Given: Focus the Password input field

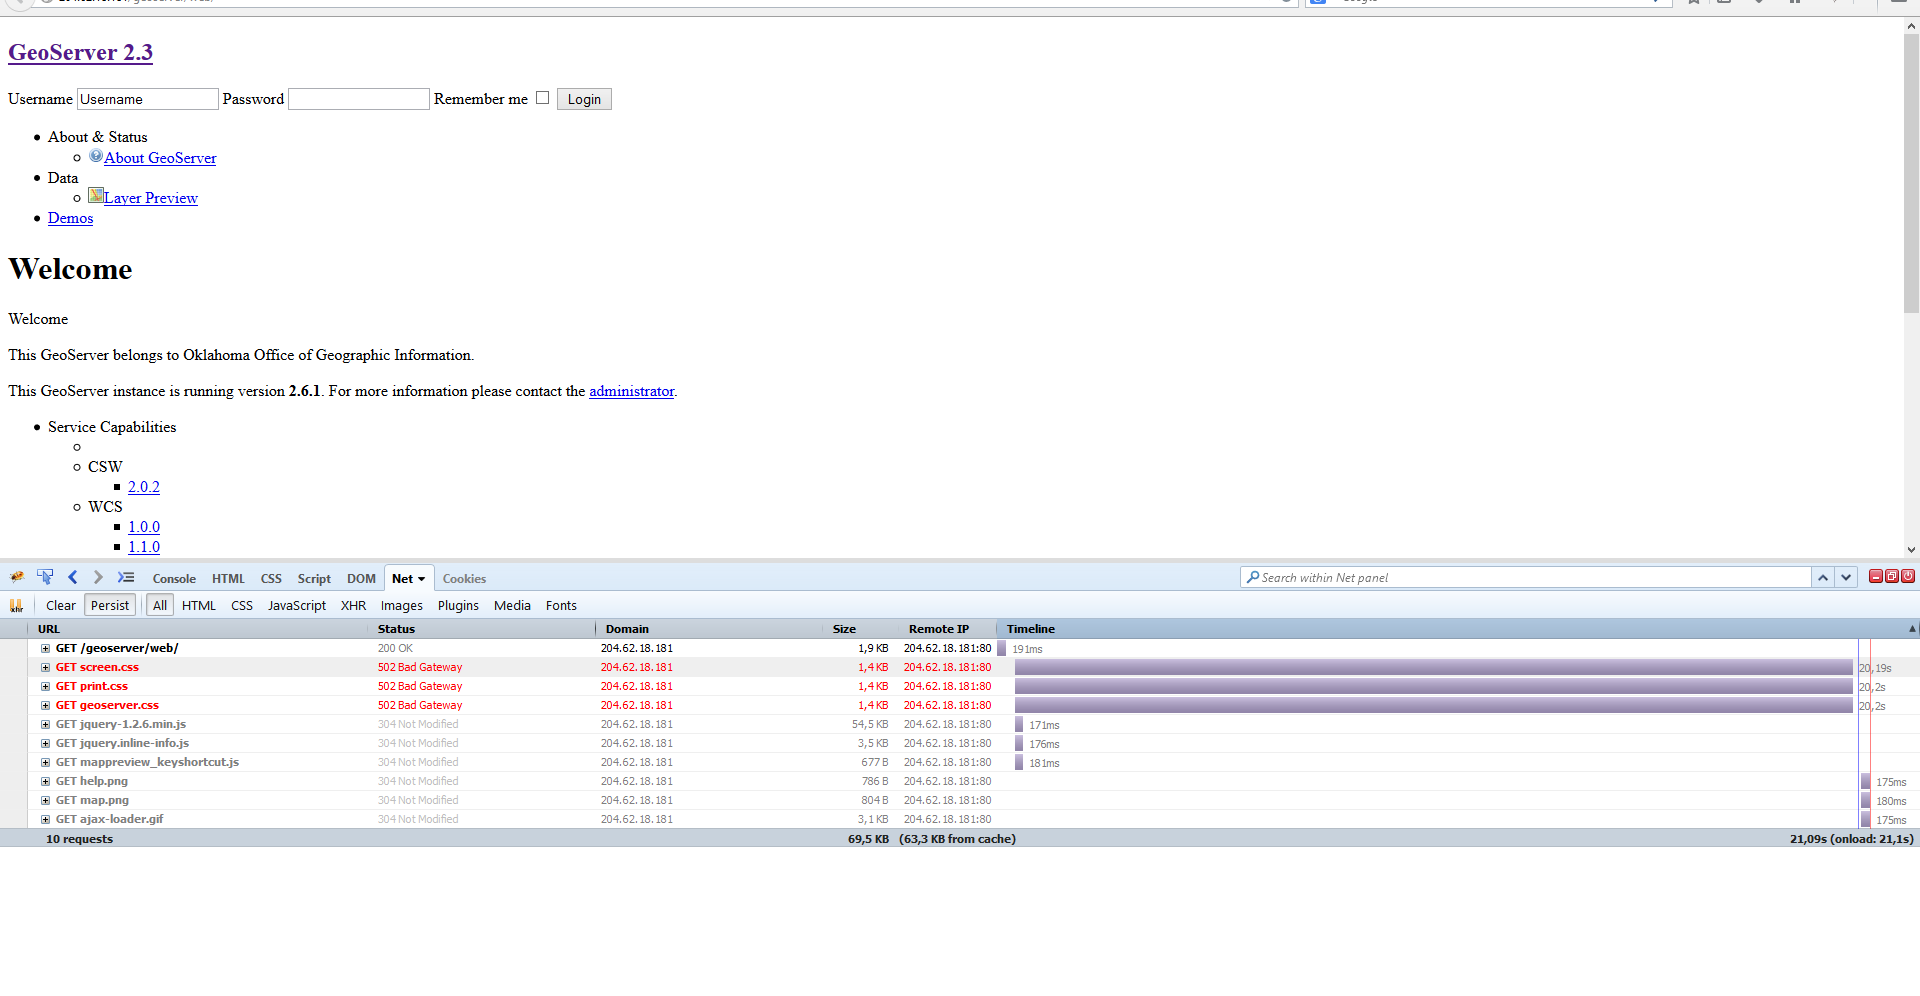Looking at the screenshot, I should pyautogui.click(x=359, y=99).
